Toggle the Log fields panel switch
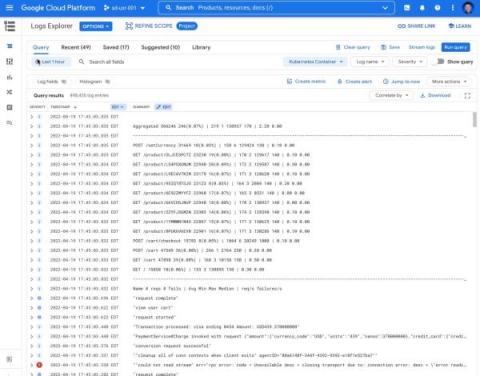The image size is (480, 376). (64, 82)
